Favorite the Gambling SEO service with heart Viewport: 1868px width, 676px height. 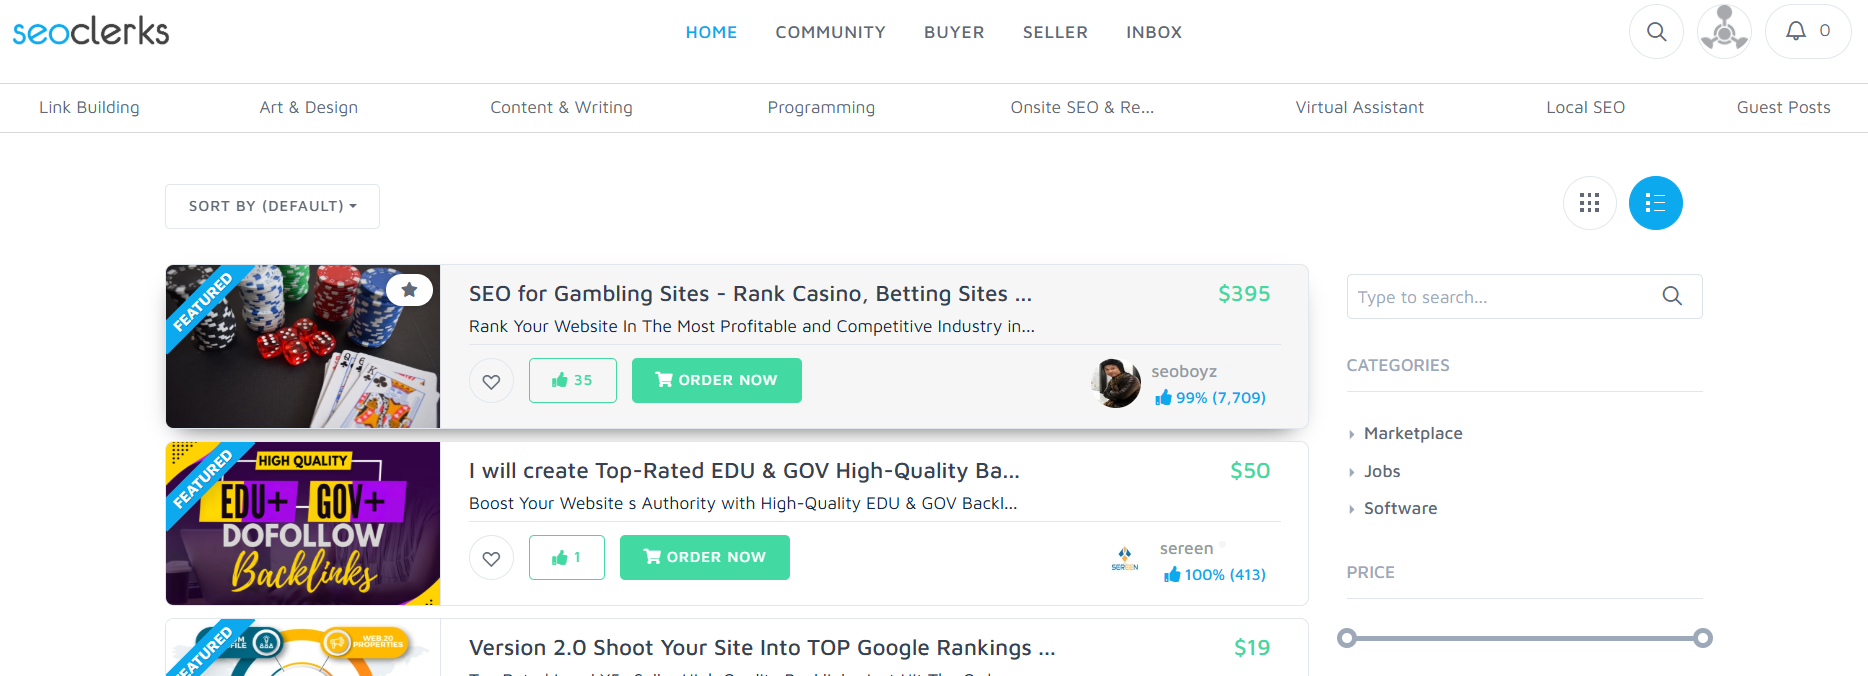491,381
